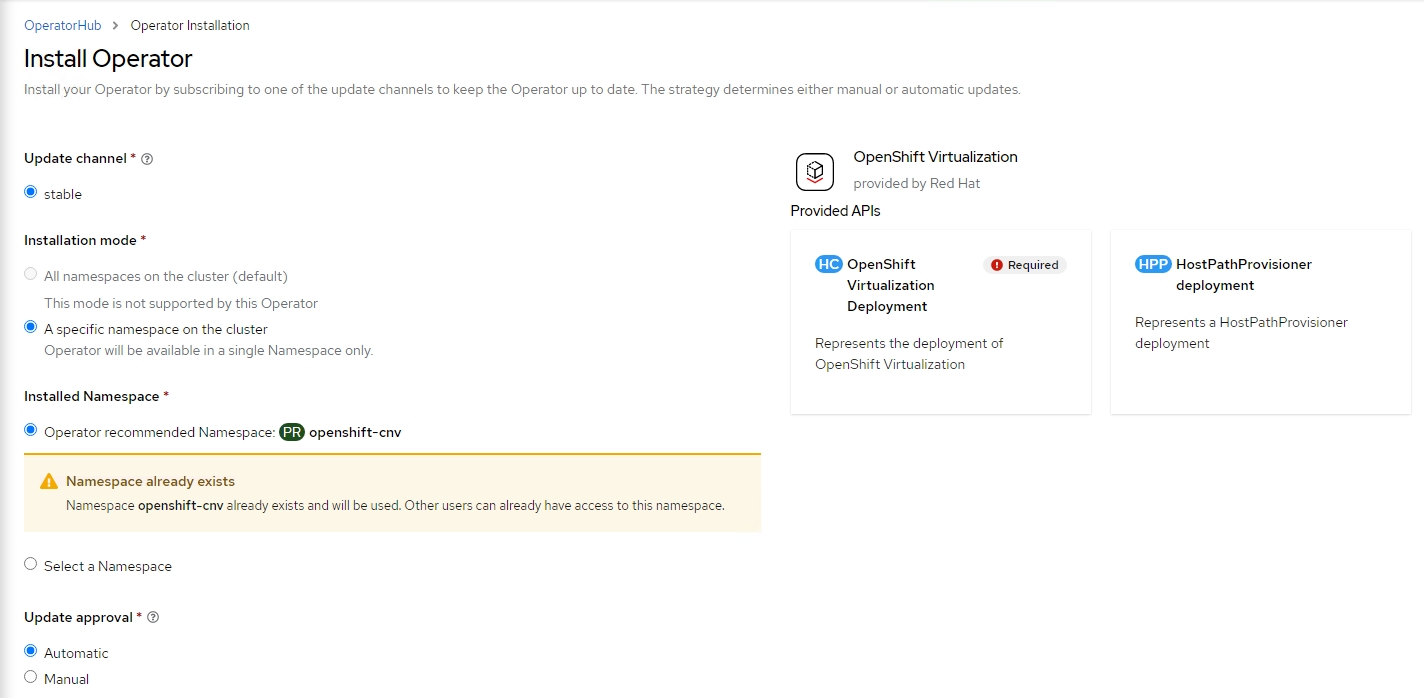Screen dimensions: 1424x698
Task: Click the HostPathProvisioner deployment card
Action: 1260,340
